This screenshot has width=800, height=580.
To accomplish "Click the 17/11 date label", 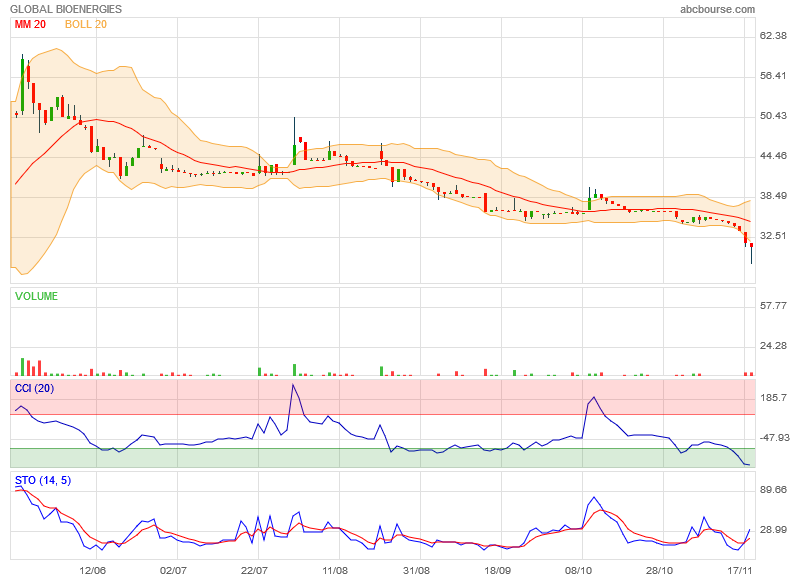I will coord(740,570).
